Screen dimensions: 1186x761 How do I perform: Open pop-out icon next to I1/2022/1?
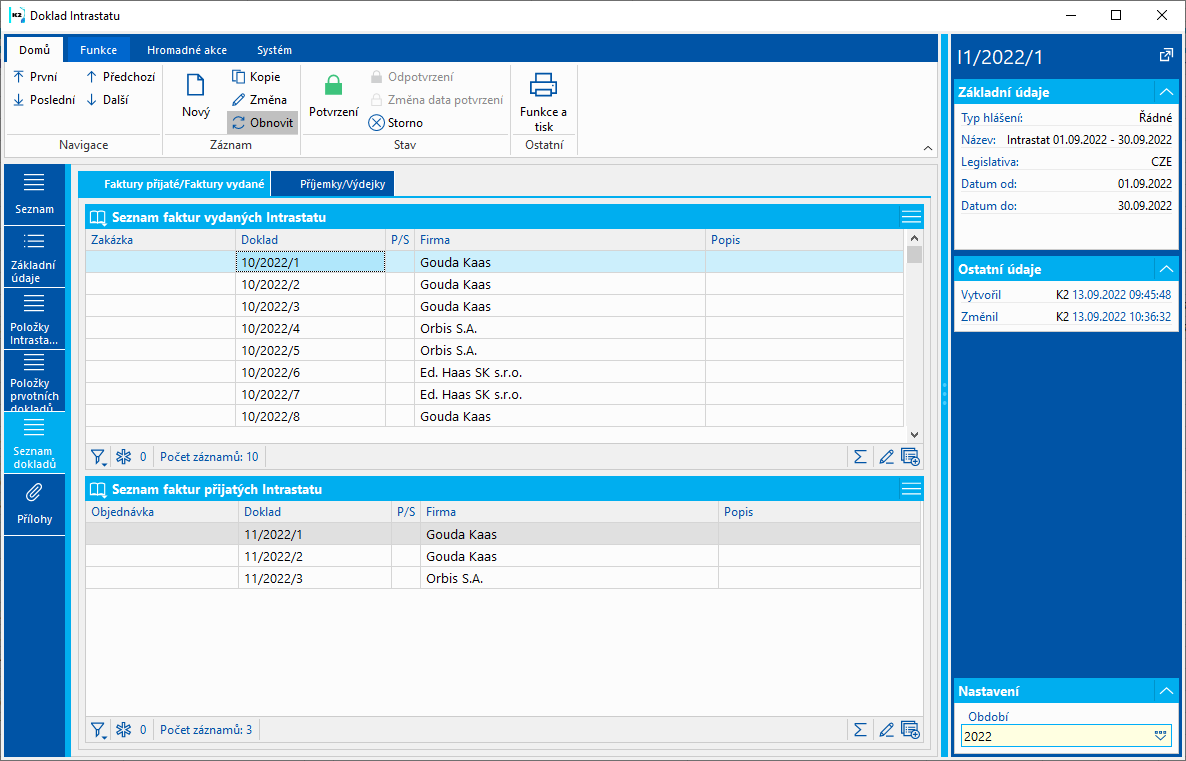[1165, 56]
